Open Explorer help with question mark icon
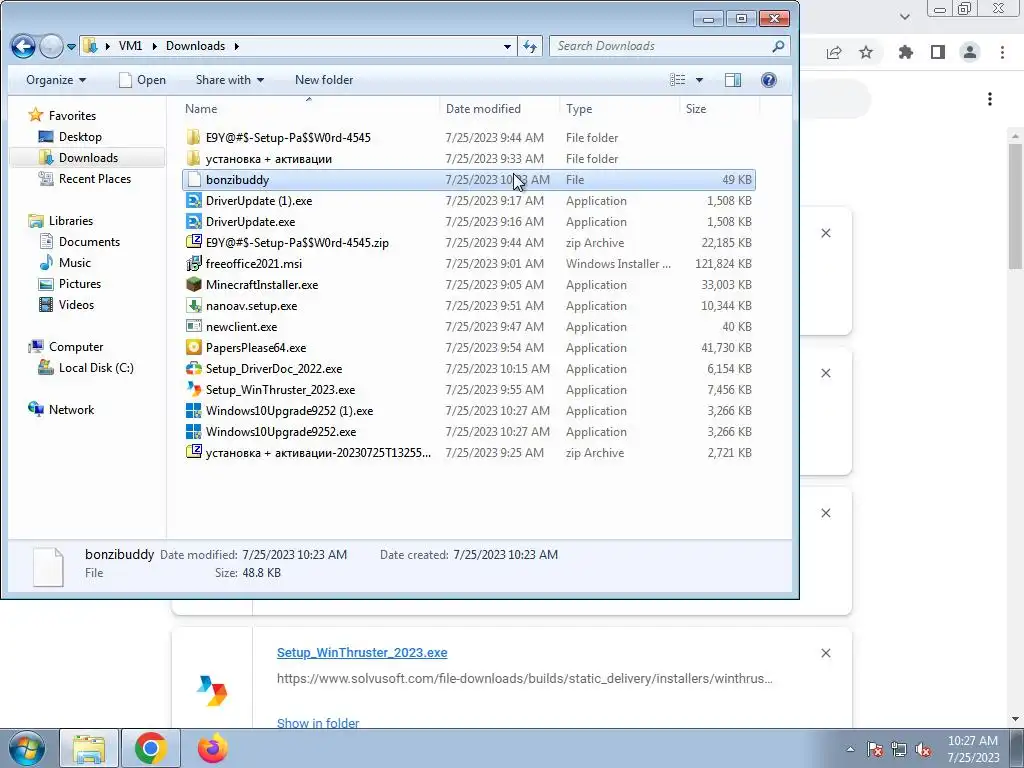1024x768 pixels. [x=769, y=80]
